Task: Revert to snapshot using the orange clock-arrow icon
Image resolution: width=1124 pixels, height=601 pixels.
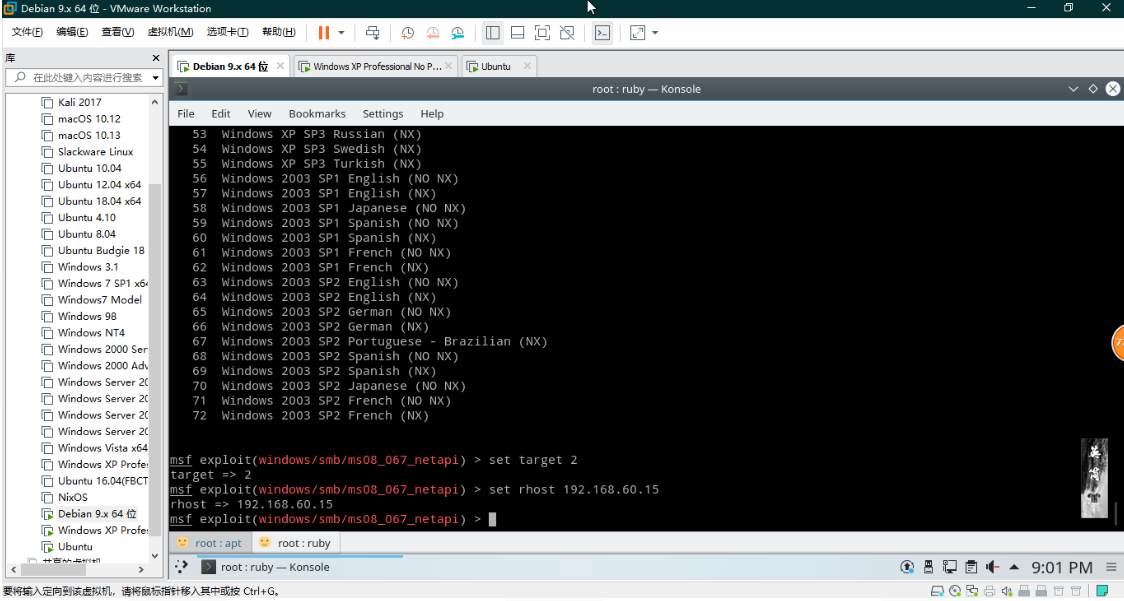Action: tap(432, 32)
